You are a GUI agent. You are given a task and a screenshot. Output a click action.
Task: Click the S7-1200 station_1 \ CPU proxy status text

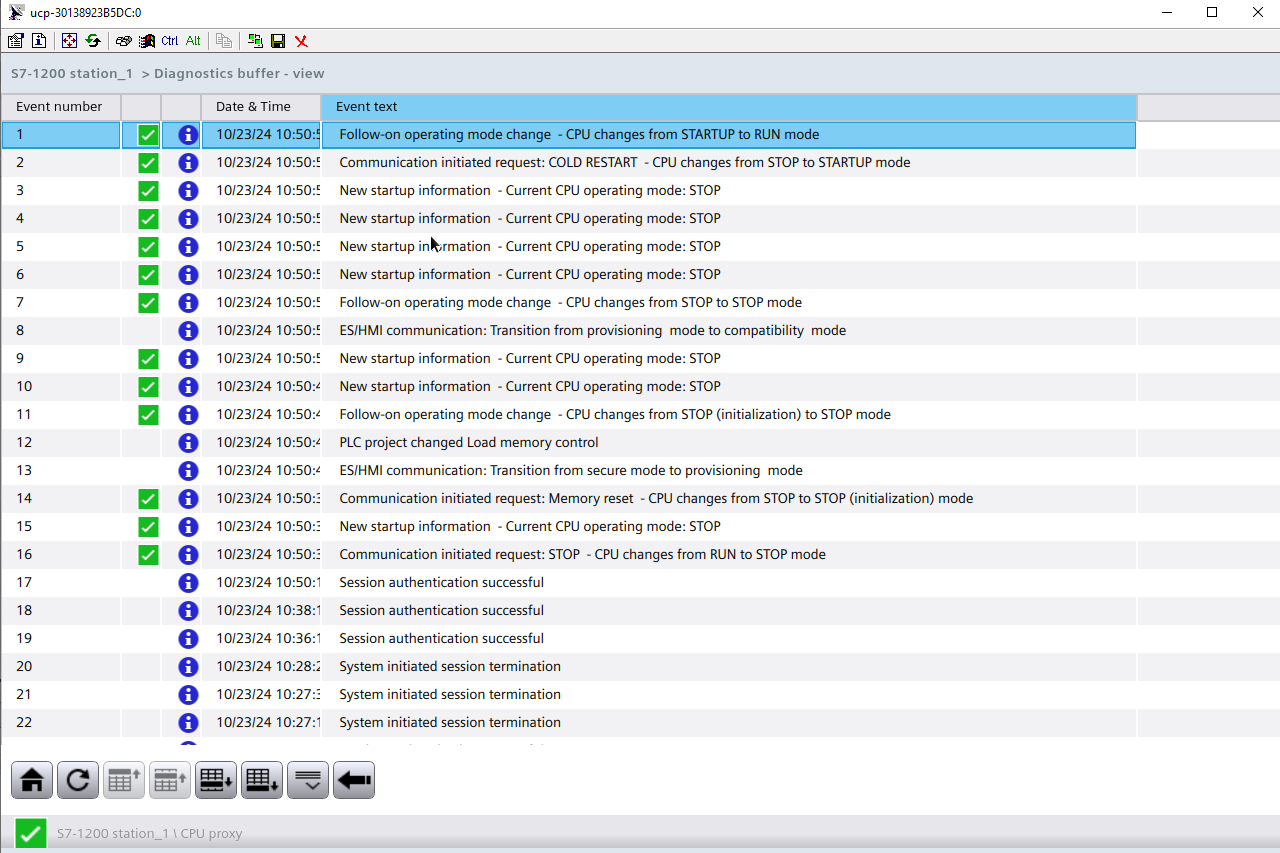149,834
